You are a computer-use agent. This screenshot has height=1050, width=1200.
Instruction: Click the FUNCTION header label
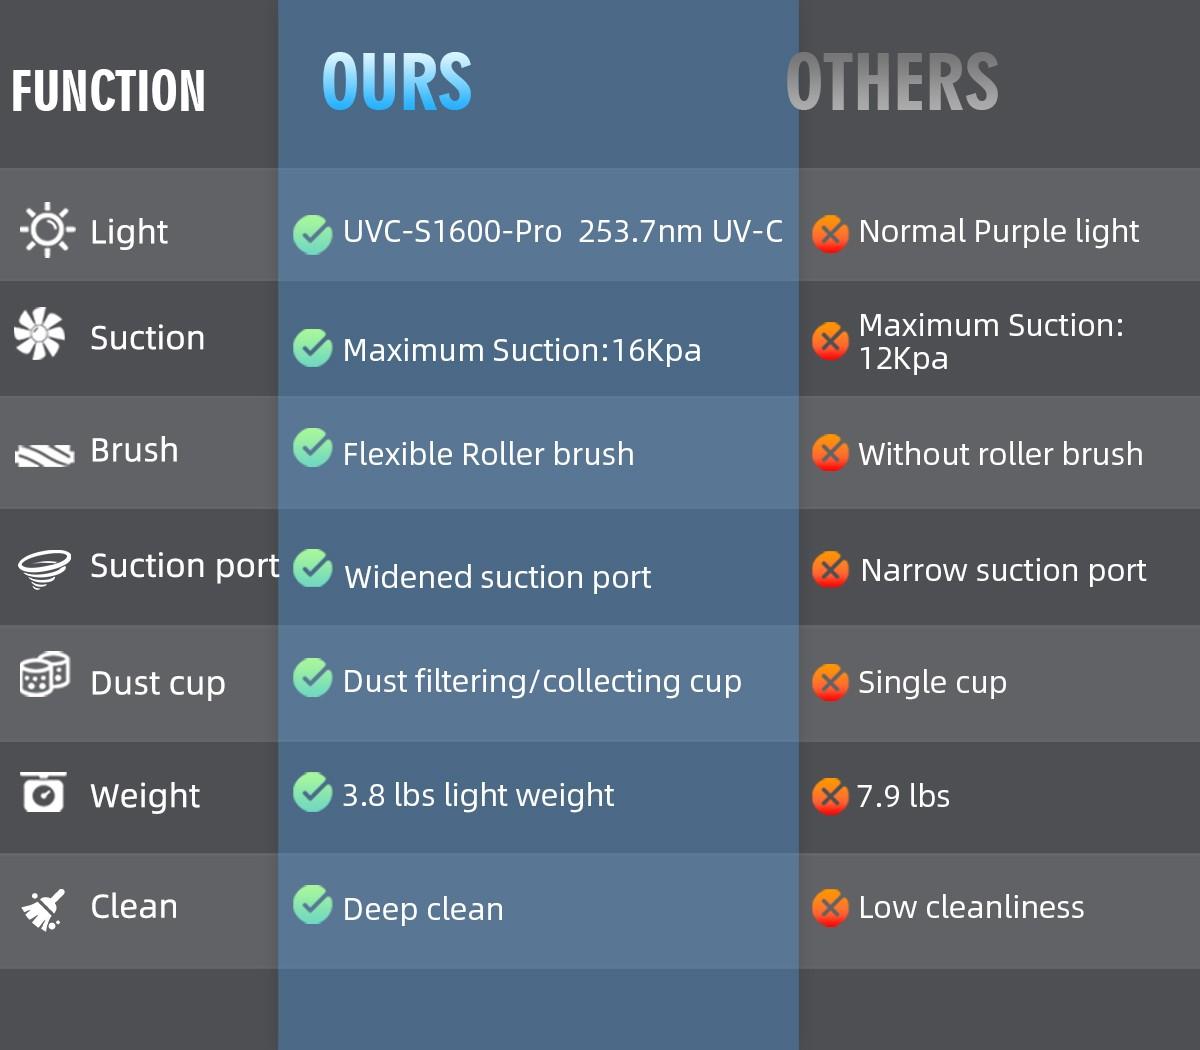[108, 91]
